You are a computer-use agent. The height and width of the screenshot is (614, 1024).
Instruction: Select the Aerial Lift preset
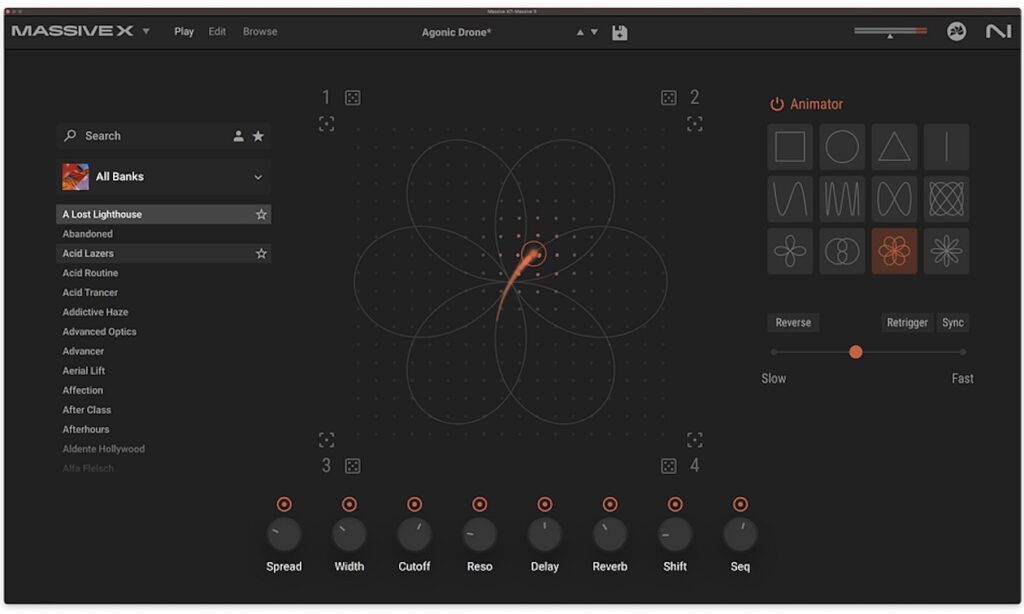pos(163,371)
